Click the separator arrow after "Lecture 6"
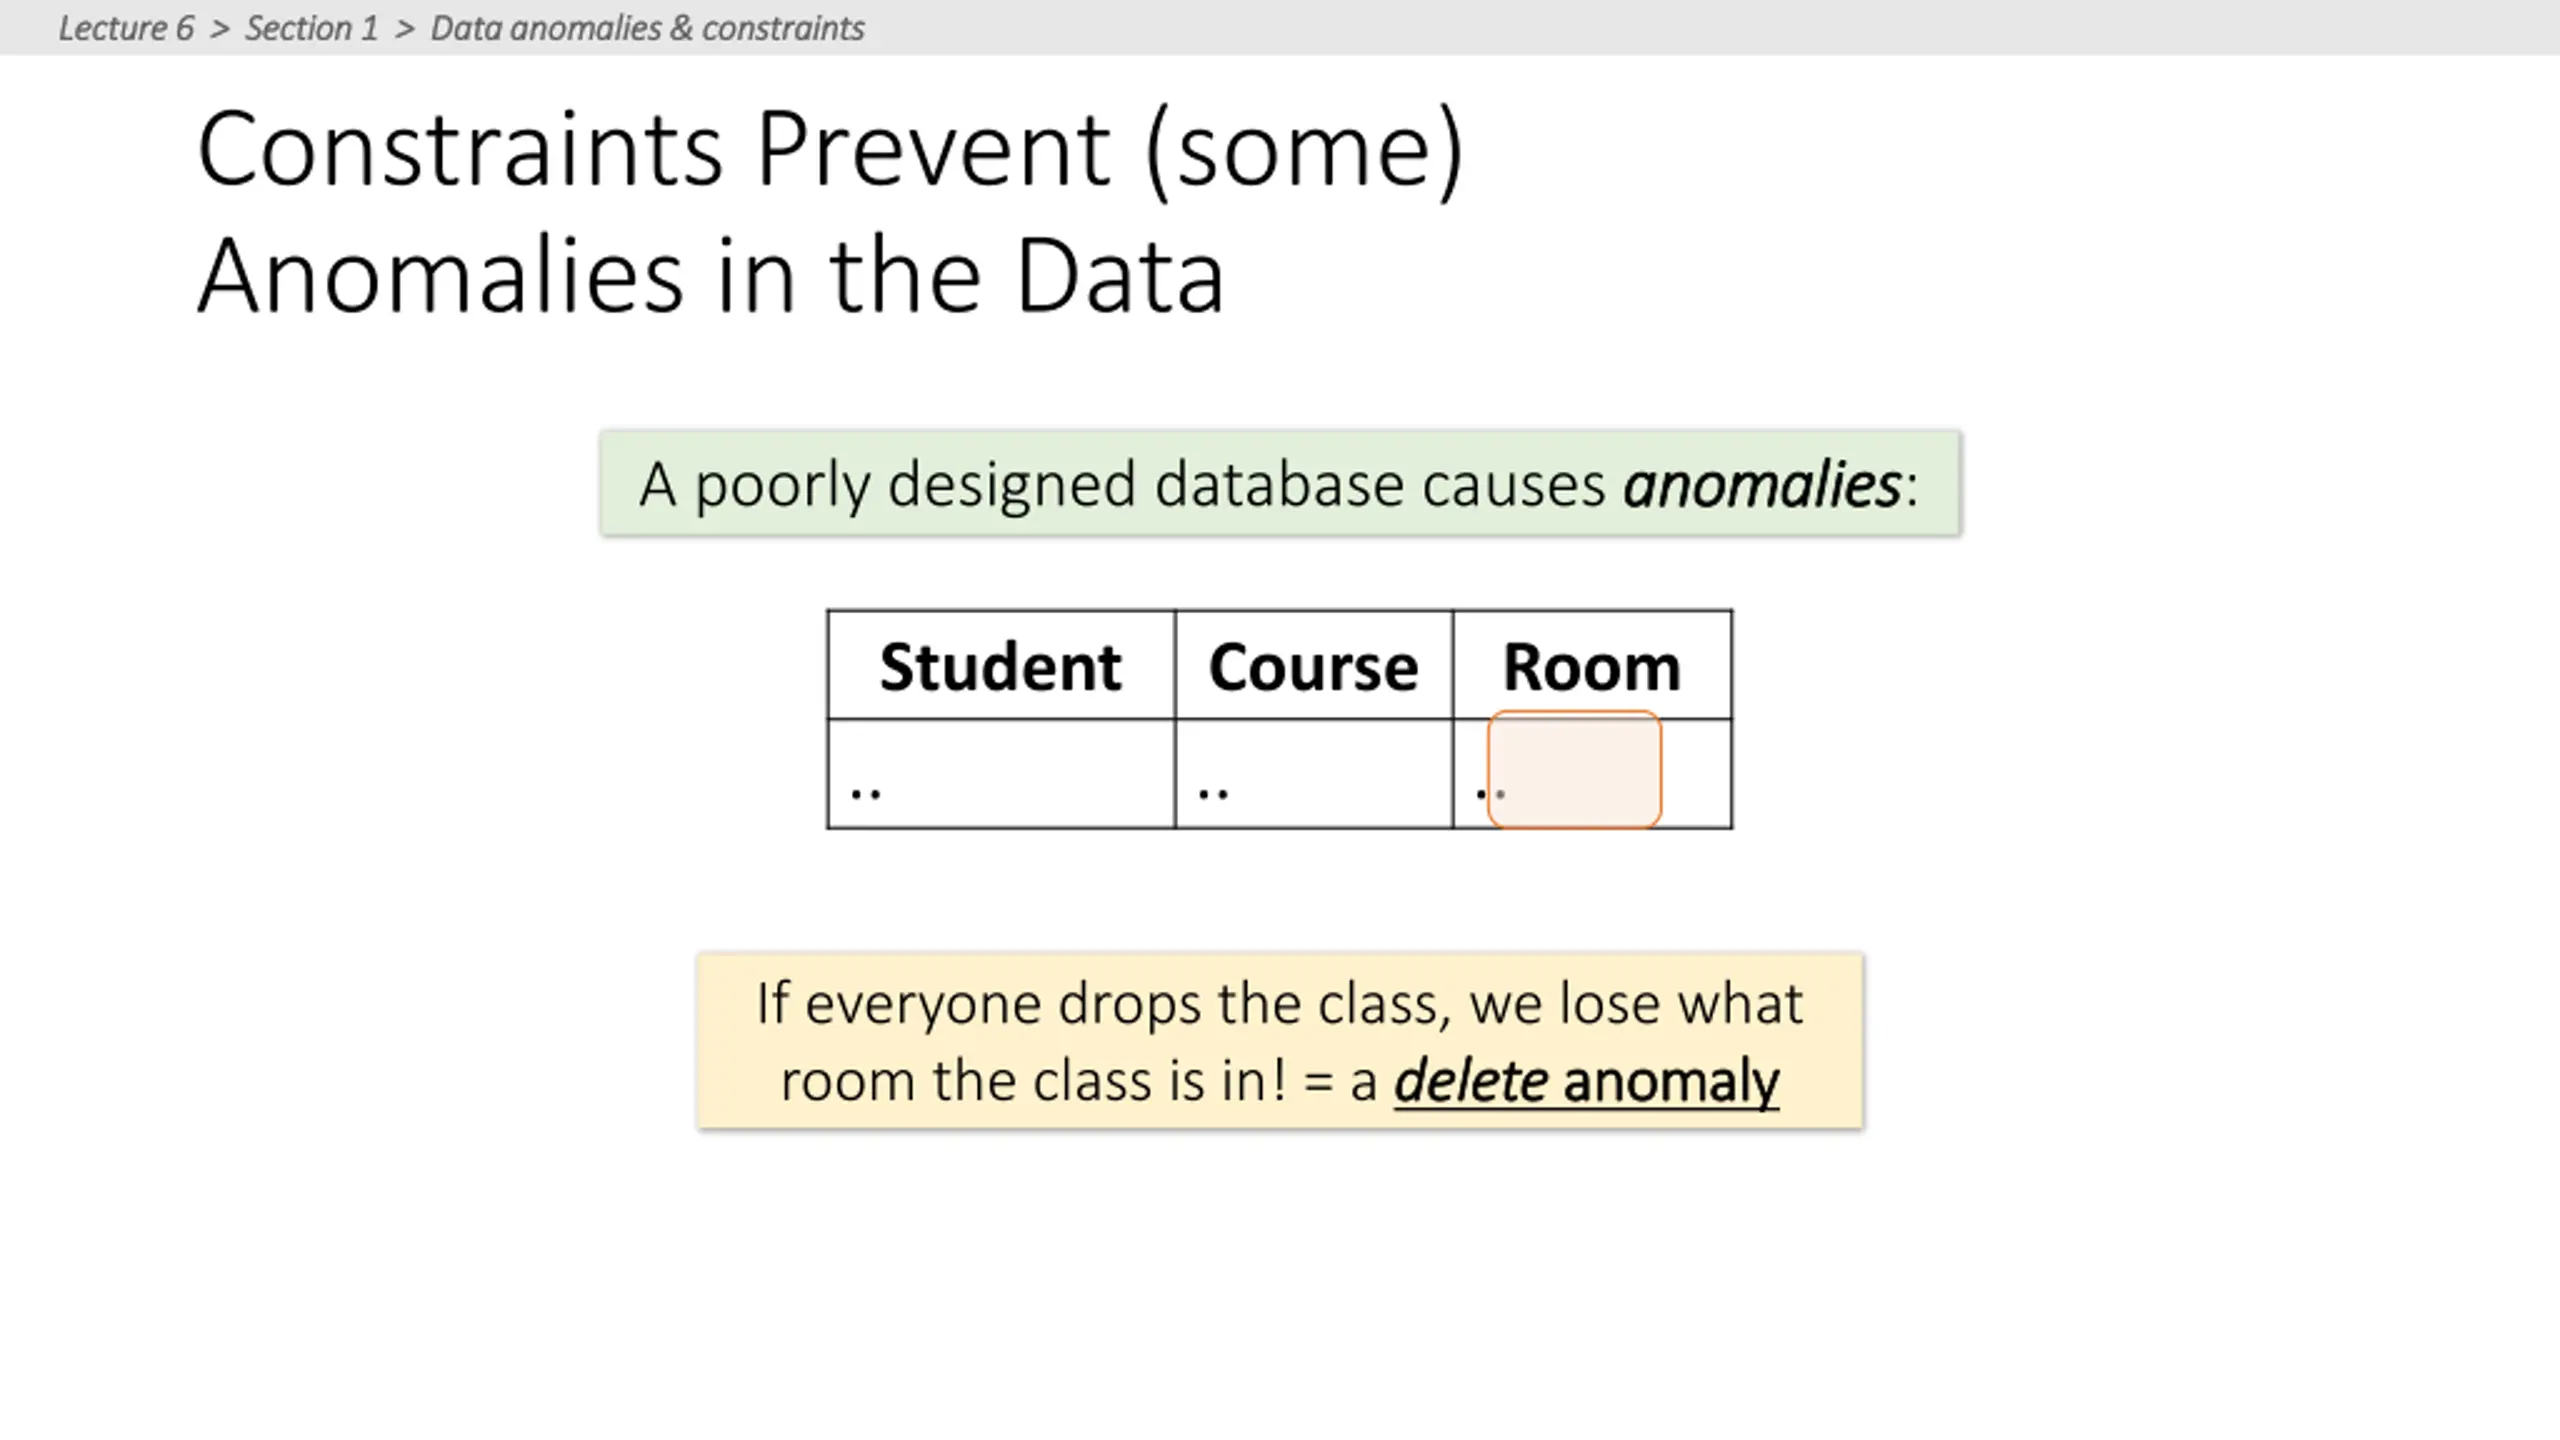Image resolution: width=2560 pixels, height=1440 pixels. click(x=220, y=29)
